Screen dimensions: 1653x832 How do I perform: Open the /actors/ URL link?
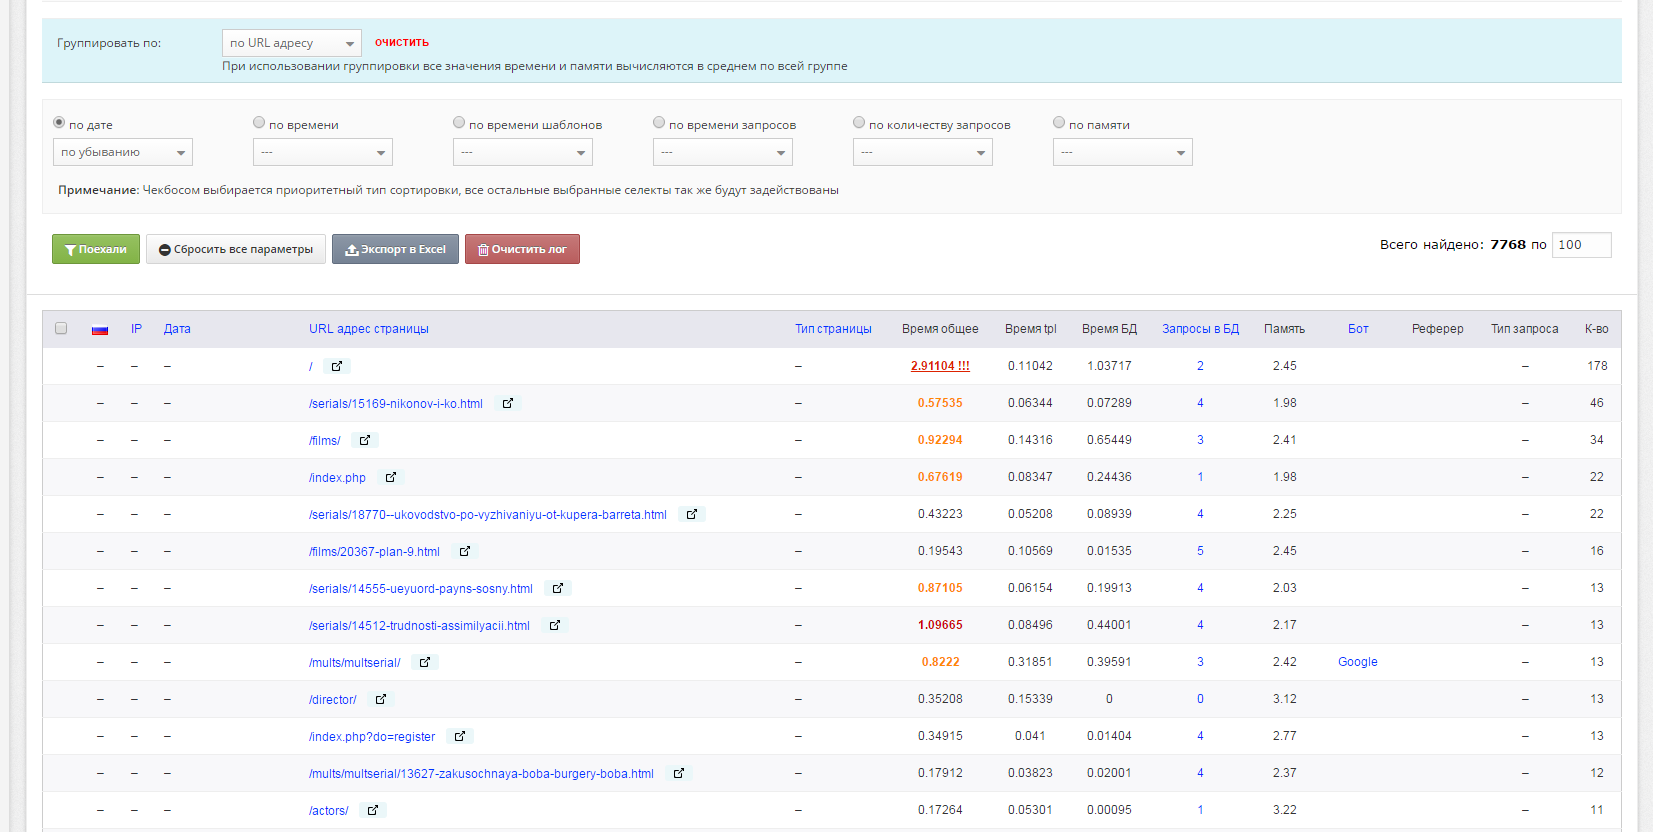(x=329, y=811)
